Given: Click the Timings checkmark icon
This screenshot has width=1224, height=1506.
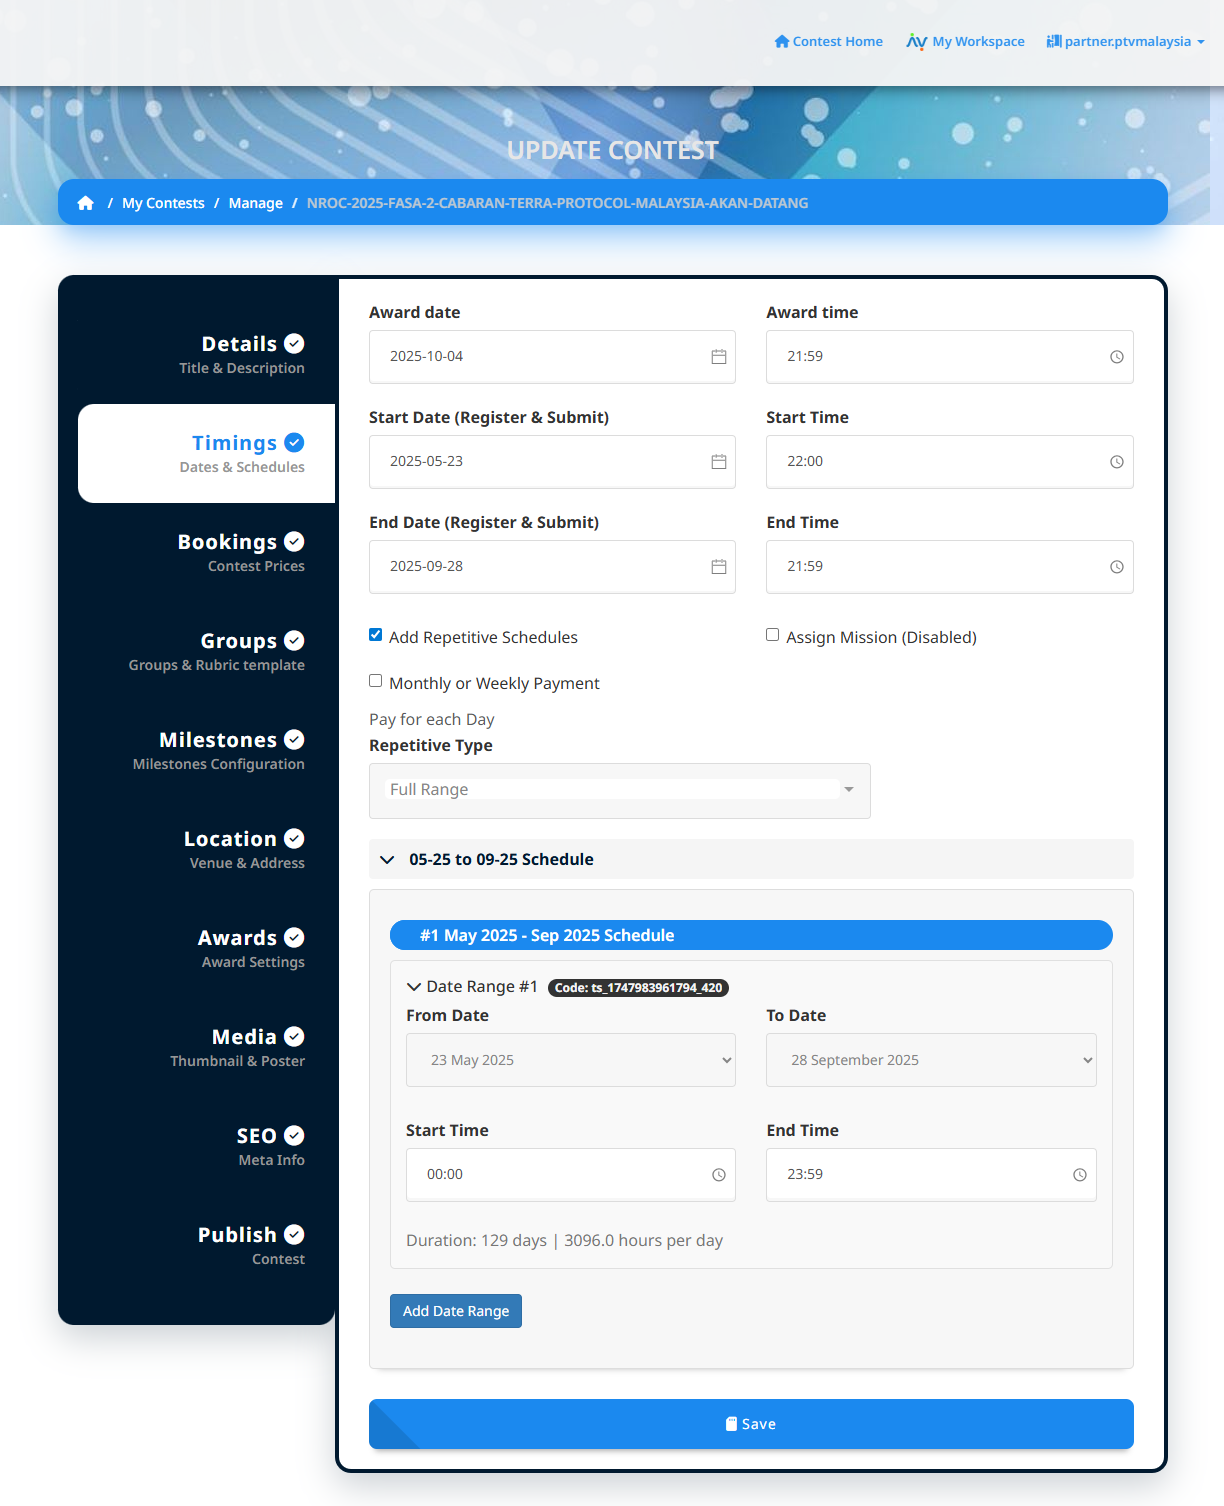Looking at the screenshot, I should click(x=294, y=443).
